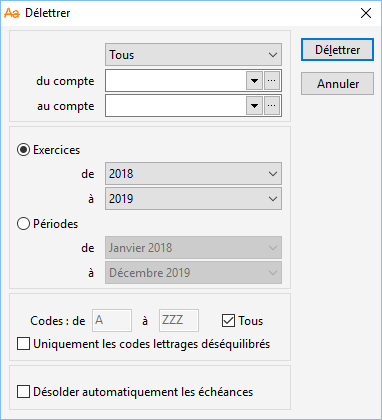Click the Annuler button
The height and width of the screenshot is (420, 382).
click(337, 84)
